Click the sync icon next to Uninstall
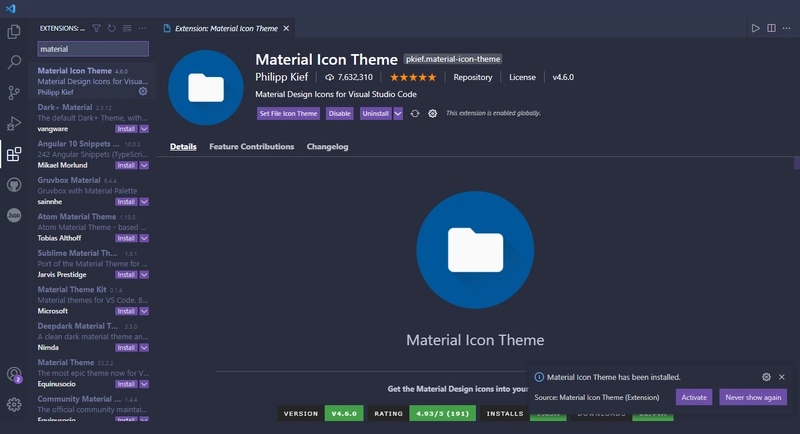This screenshot has height=434, width=800. pyautogui.click(x=415, y=113)
